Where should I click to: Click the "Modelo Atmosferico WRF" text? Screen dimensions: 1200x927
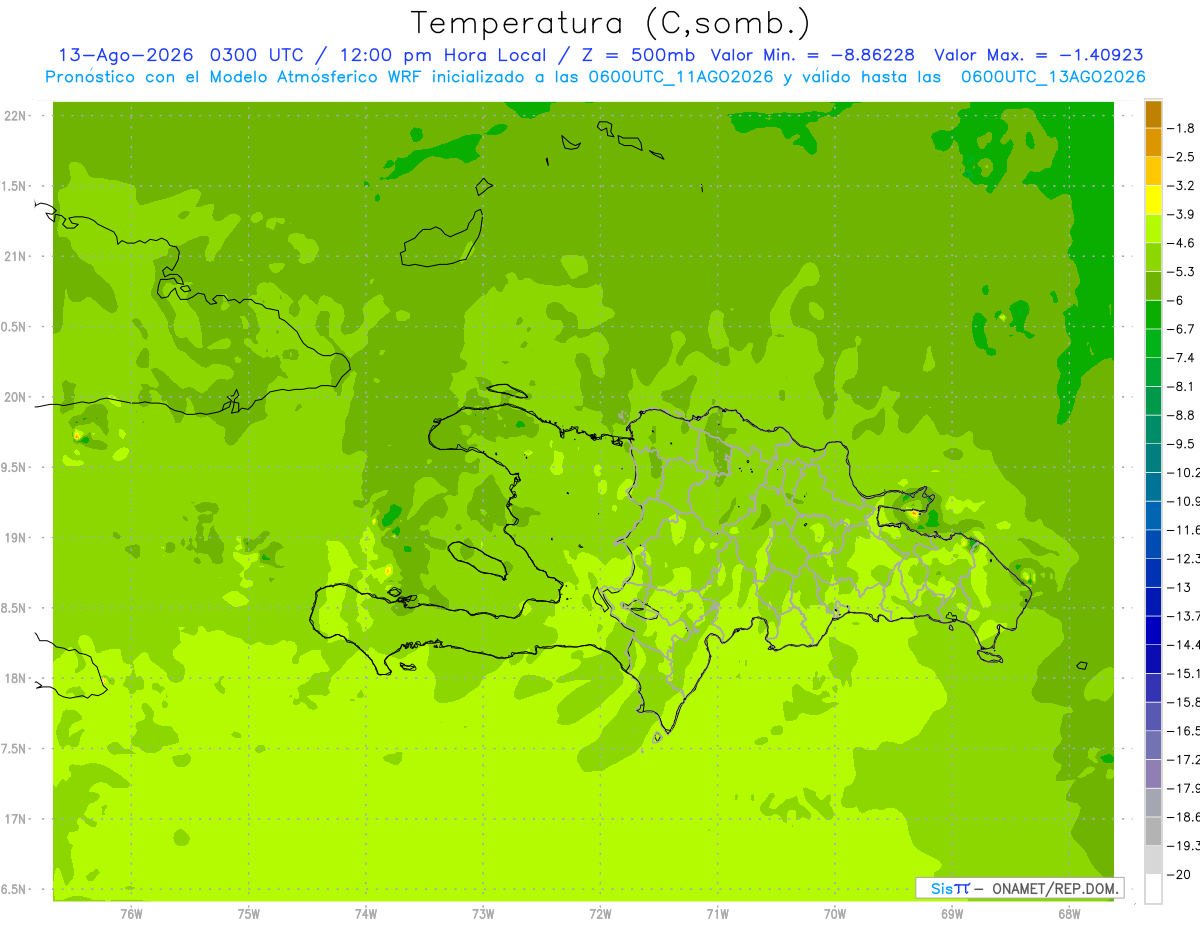click(x=324, y=77)
